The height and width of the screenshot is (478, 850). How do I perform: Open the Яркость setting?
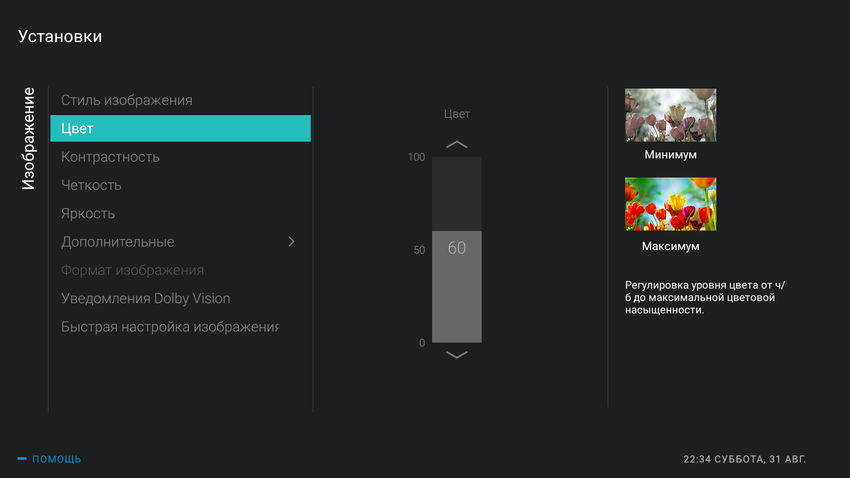[x=88, y=213]
